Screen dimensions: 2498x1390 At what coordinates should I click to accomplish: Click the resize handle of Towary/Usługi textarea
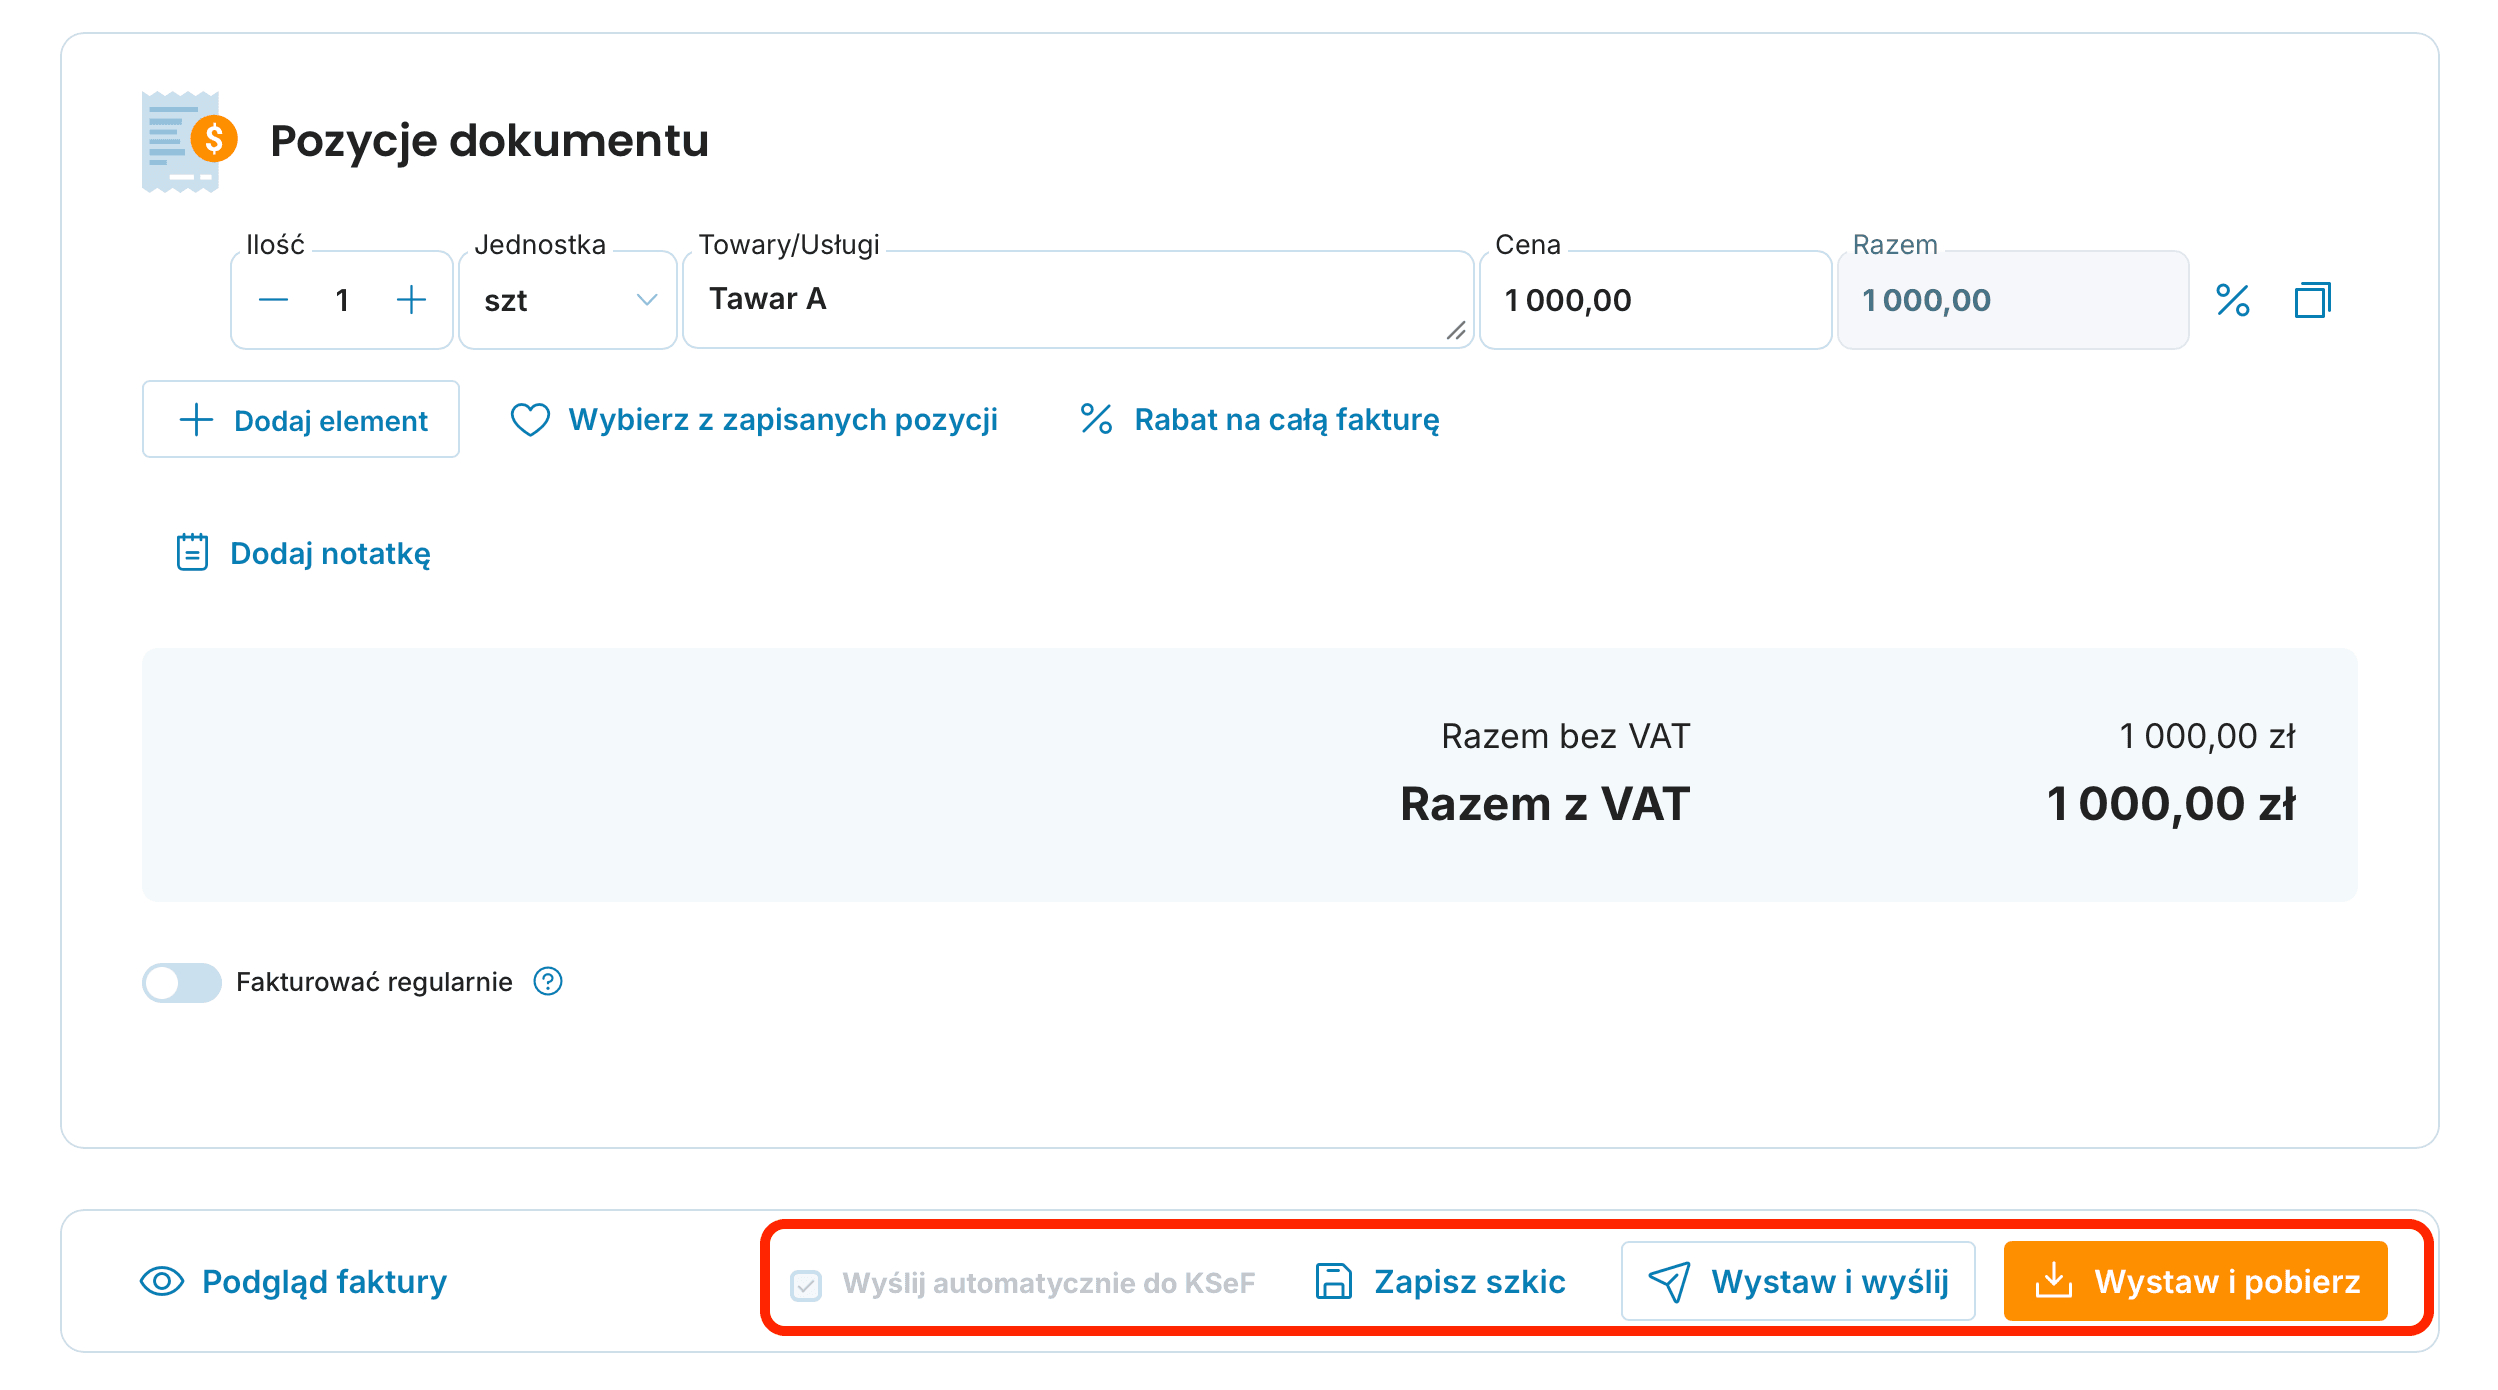tap(1456, 331)
